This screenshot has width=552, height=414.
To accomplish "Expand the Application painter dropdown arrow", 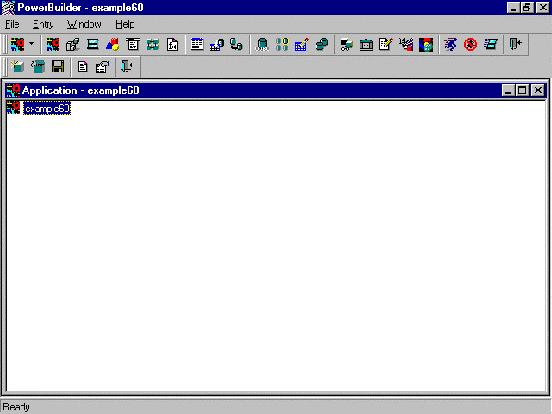I will [32, 44].
